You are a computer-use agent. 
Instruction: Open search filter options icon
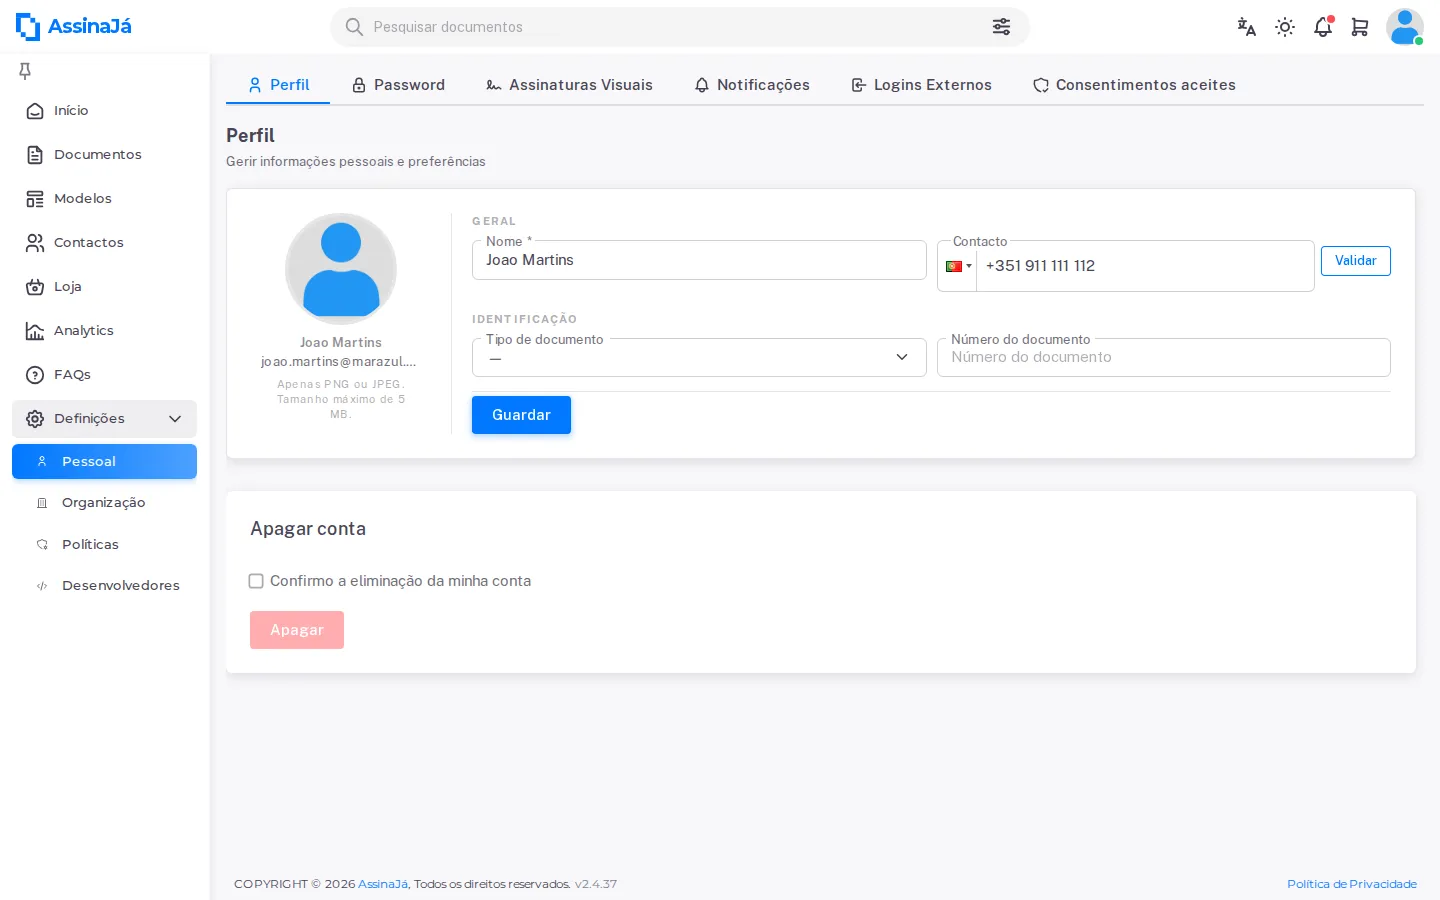click(1001, 27)
